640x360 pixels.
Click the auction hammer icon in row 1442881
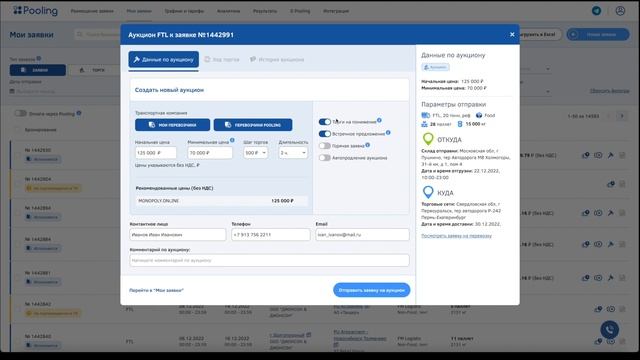[x=611, y=278]
